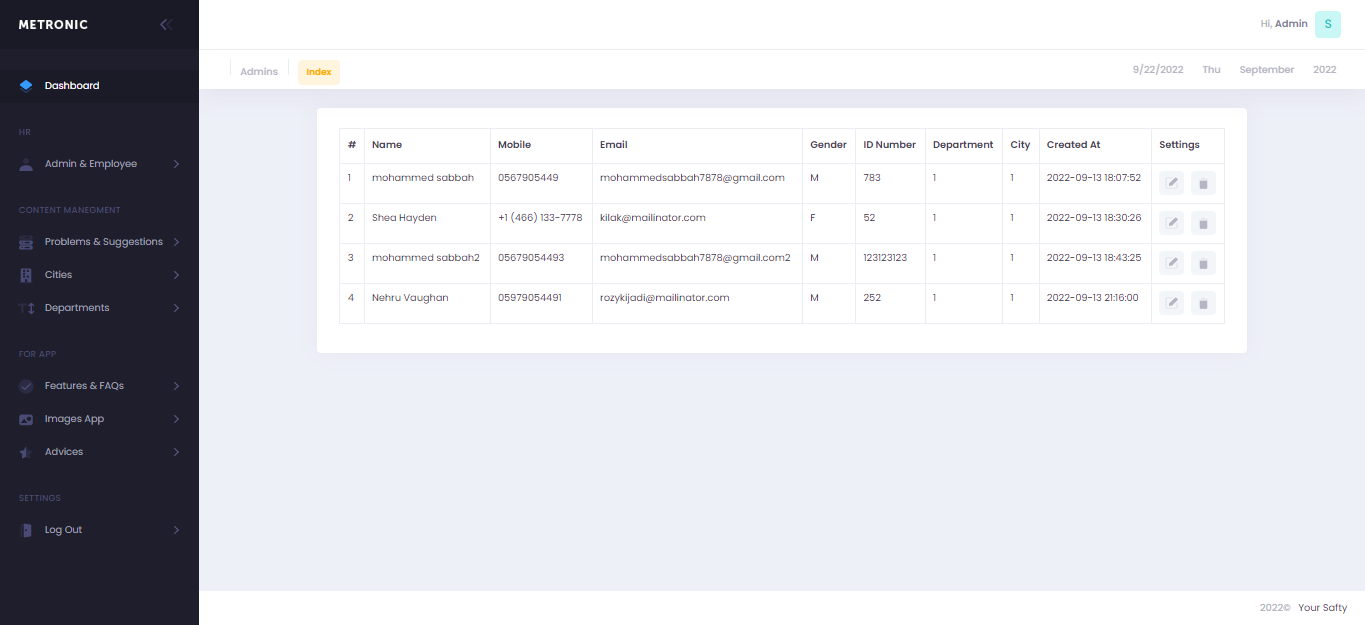The image size is (1365, 625).
Task: Click the METRONIC logo text
Action: [x=53, y=25]
